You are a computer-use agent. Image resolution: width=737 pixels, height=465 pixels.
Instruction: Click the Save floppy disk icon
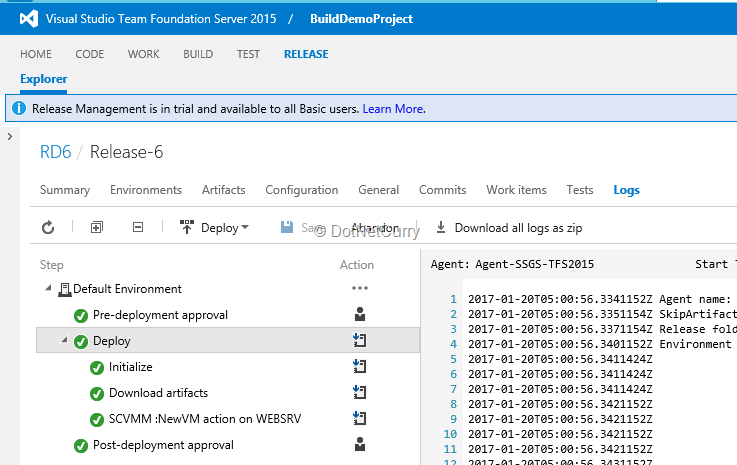tap(287, 227)
